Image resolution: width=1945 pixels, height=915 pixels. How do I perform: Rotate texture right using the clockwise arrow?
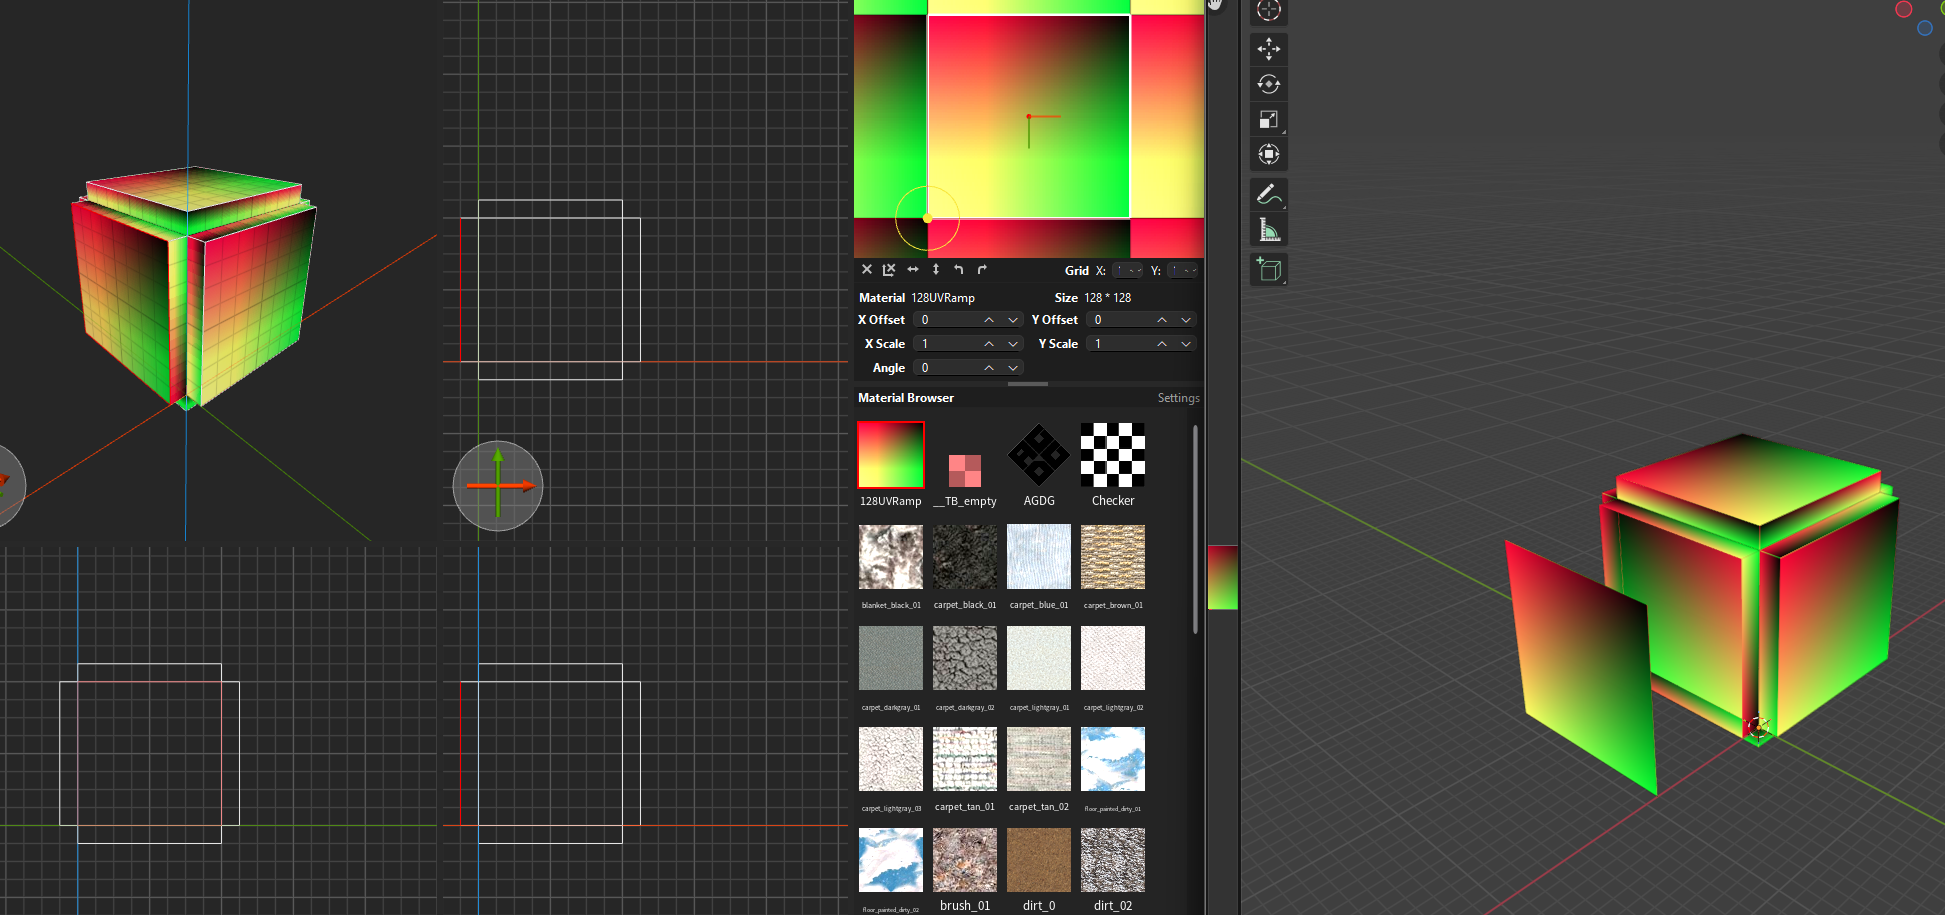[x=982, y=270]
